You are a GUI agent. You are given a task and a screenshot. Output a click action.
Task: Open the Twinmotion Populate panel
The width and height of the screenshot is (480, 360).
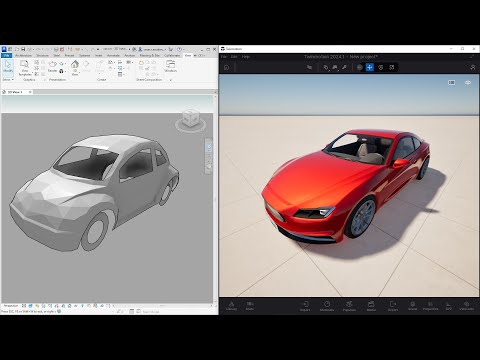coord(349,306)
